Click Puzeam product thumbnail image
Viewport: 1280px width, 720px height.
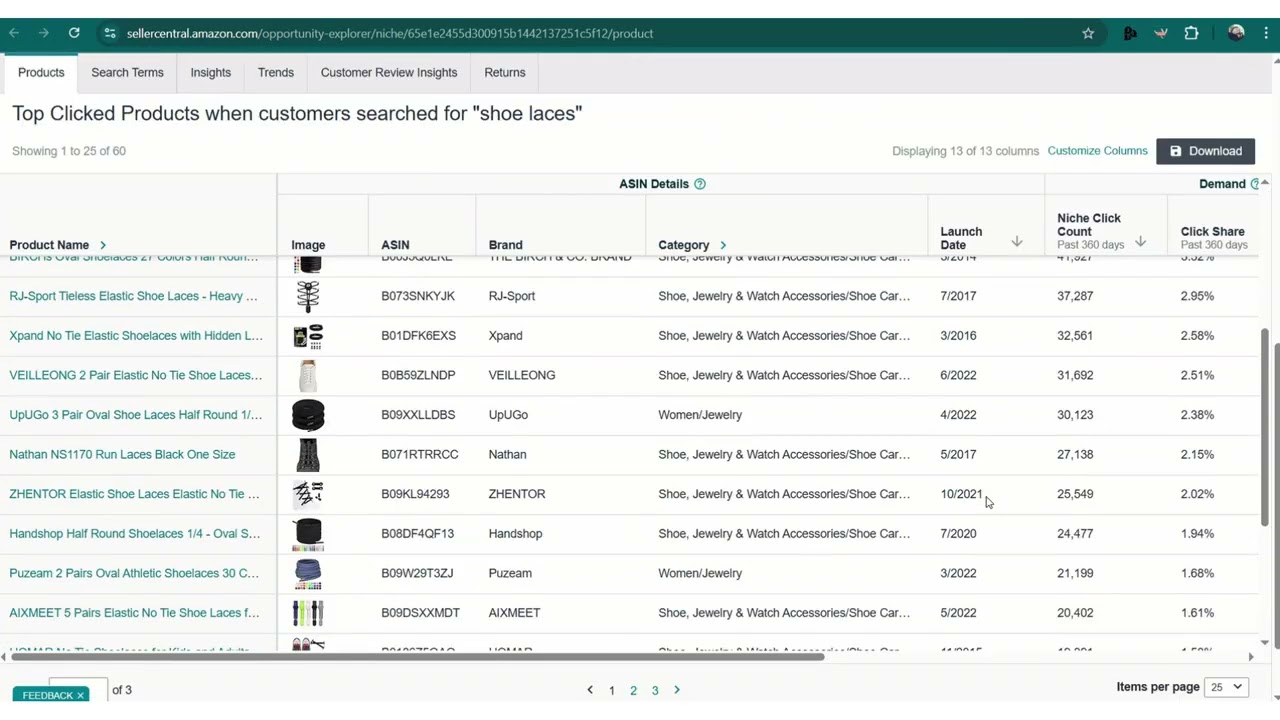coord(308,573)
